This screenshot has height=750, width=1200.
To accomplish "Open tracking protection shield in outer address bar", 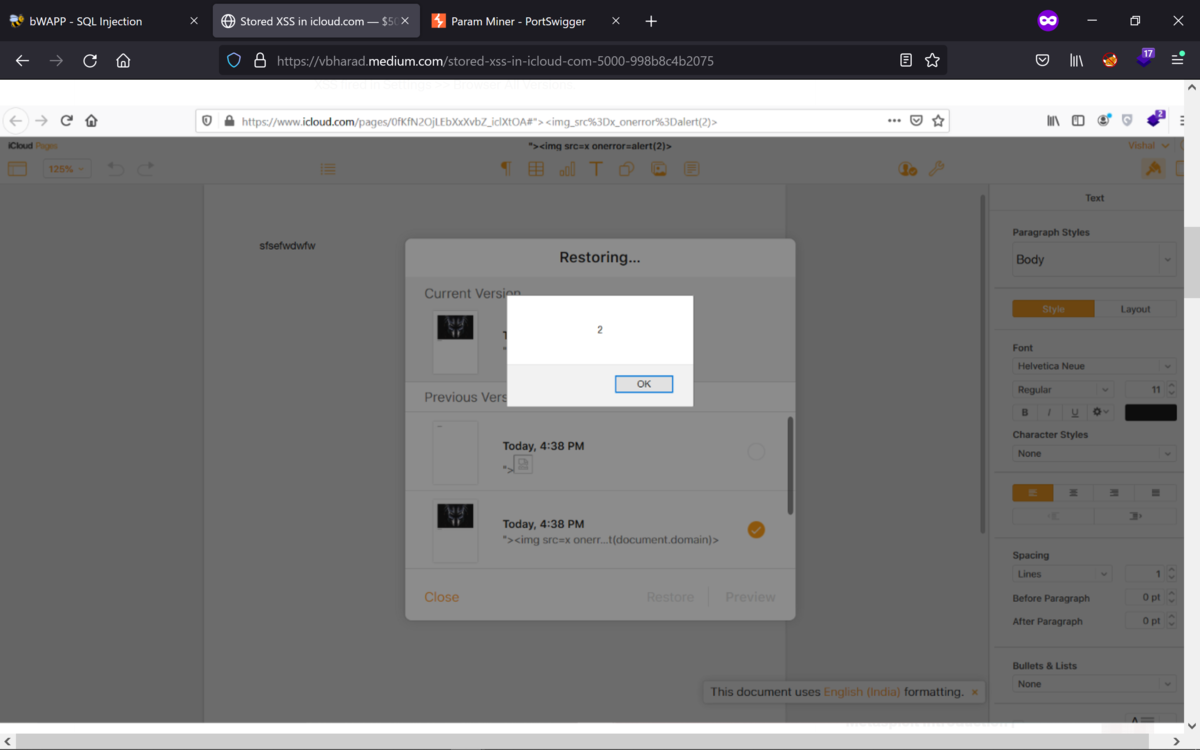I will click(234, 61).
